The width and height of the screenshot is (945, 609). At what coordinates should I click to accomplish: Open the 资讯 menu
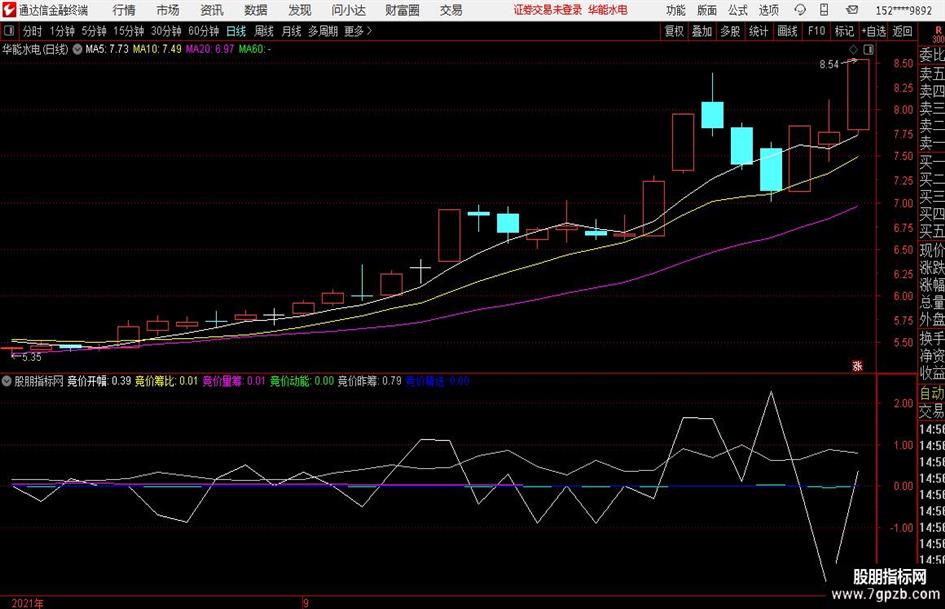[x=212, y=10]
